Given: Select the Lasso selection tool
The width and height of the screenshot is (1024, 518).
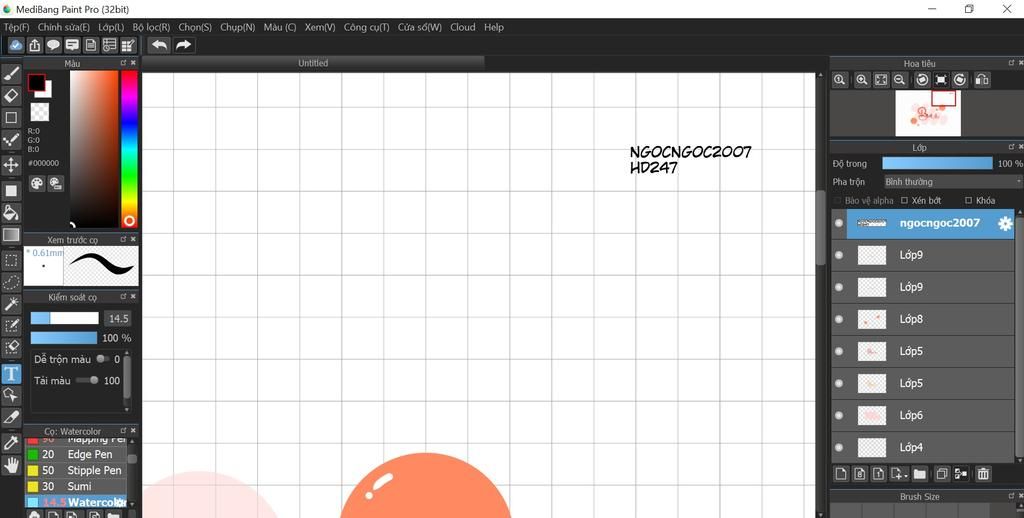Looking at the screenshot, I should (11, 282).
